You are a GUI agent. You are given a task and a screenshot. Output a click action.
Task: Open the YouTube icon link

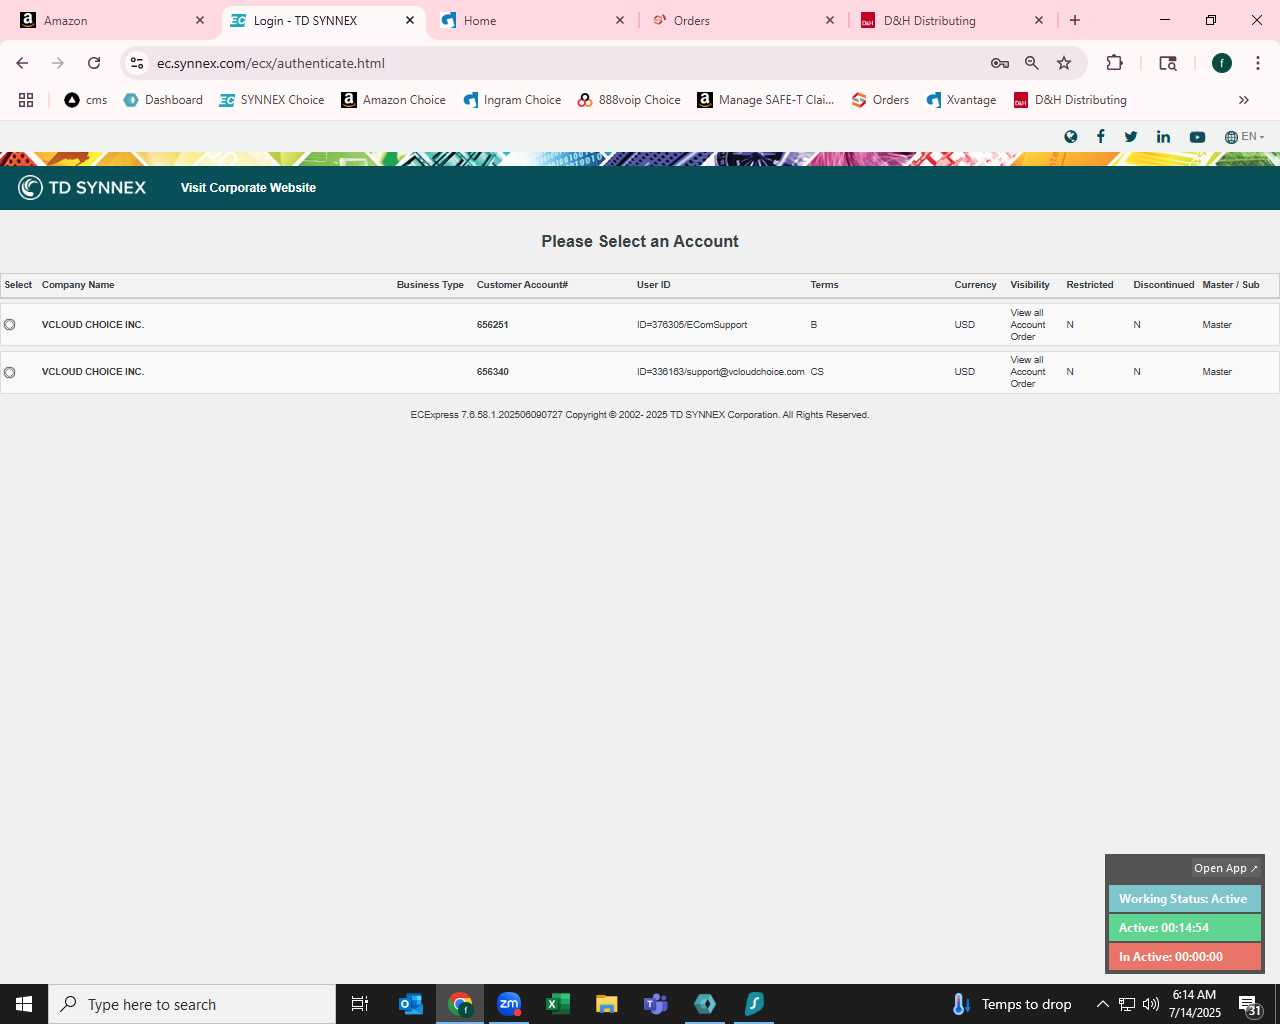point(1197,137)
